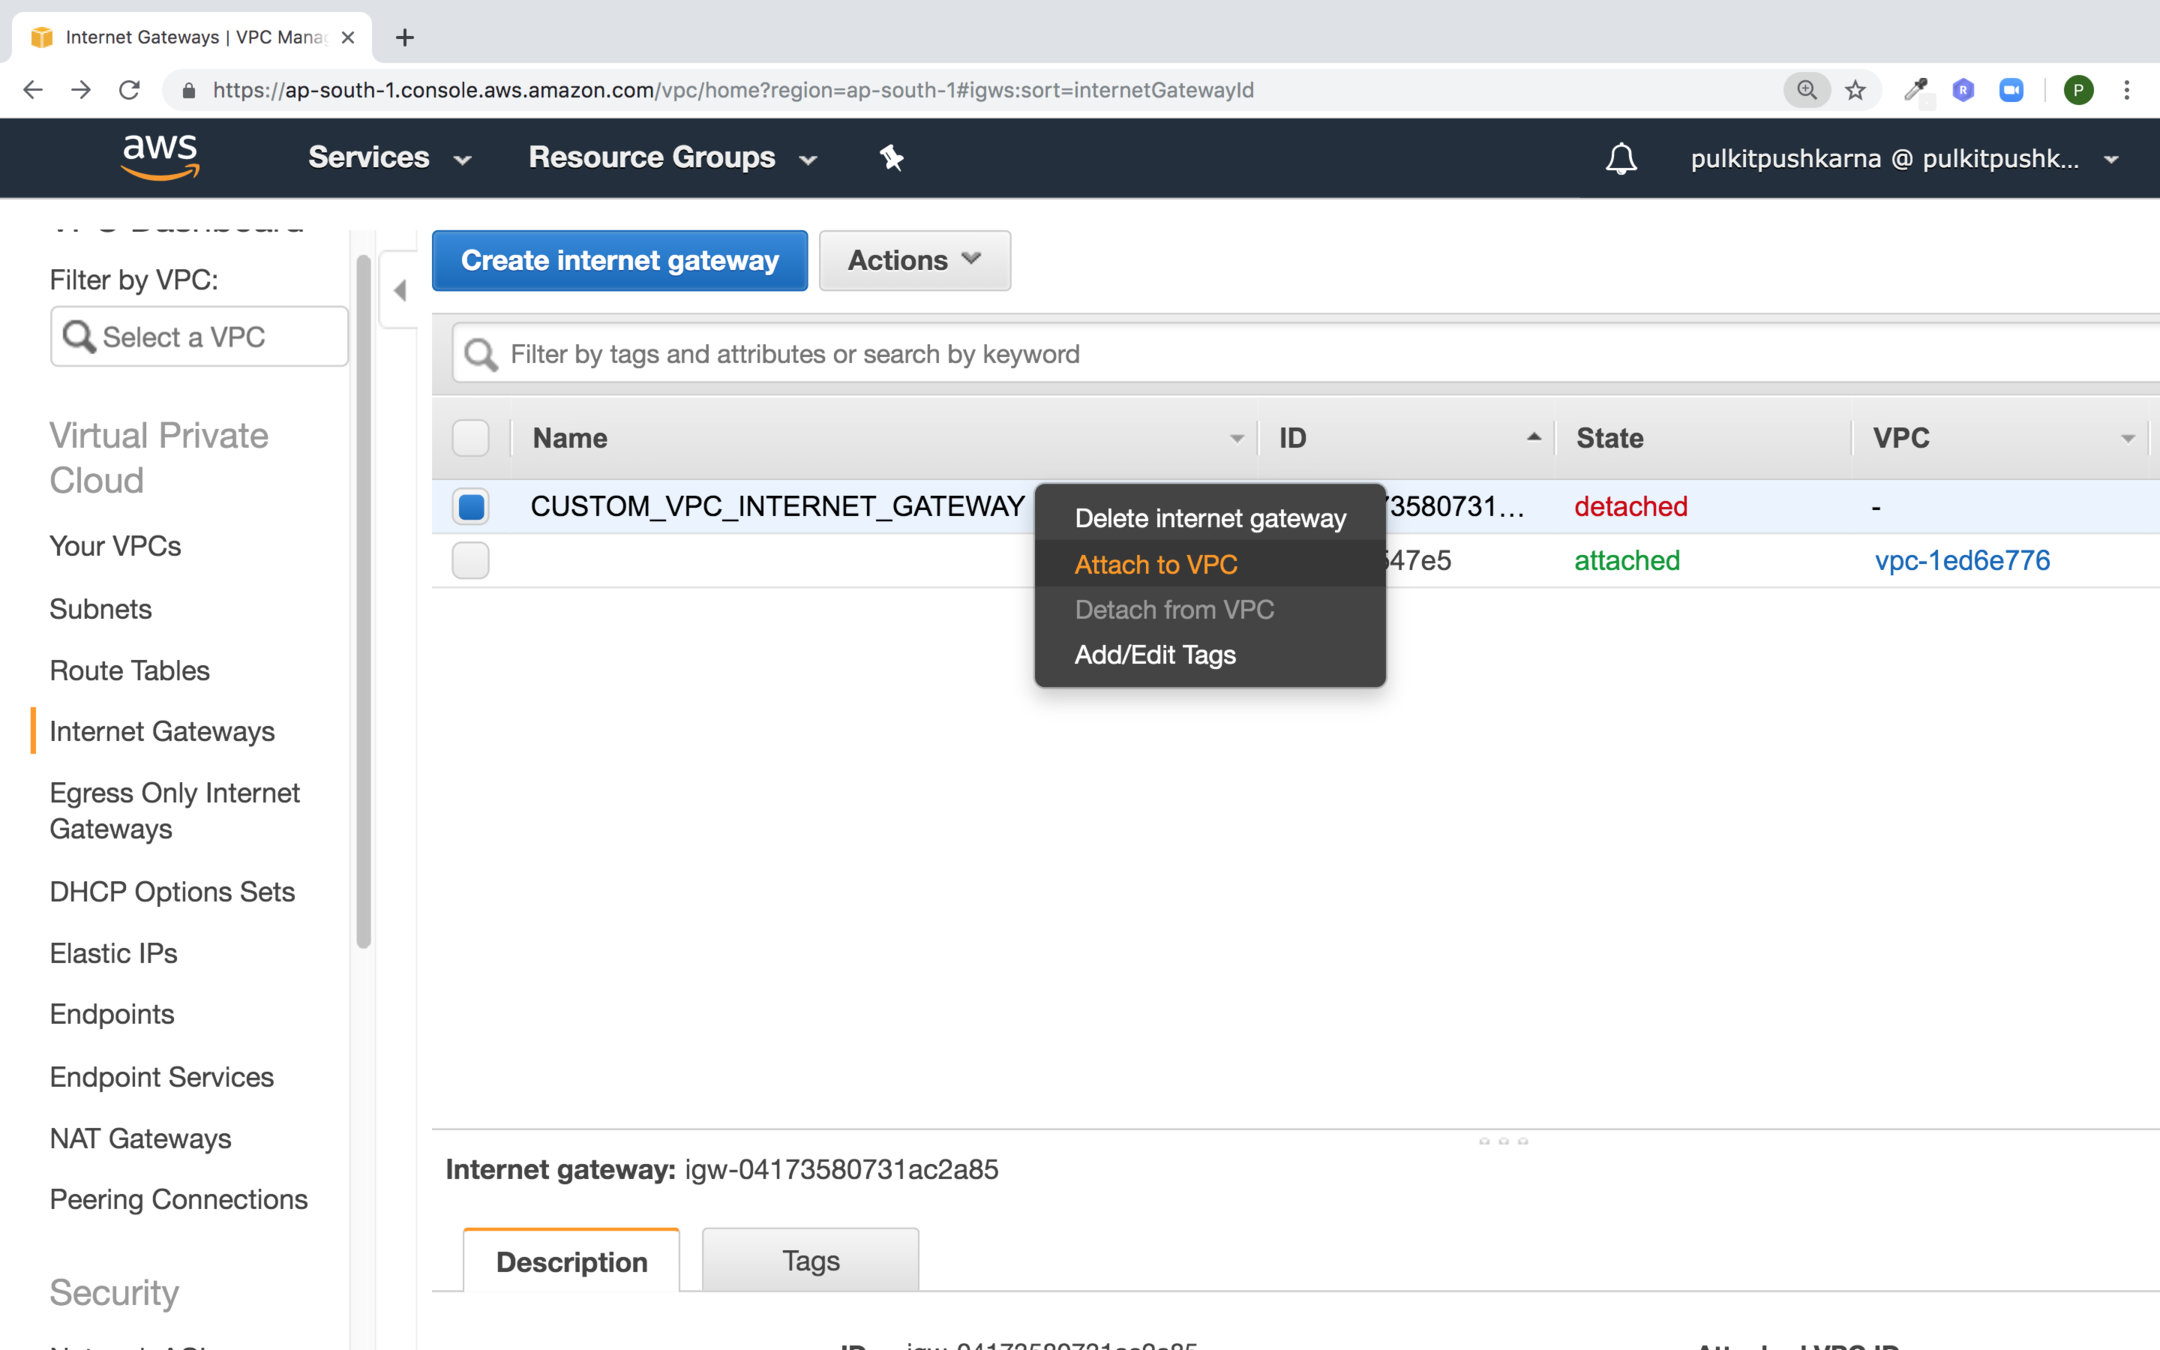Click the AWS logo home icon
The height and width of the screenshot is (1350, 2160).
(160, 157)
